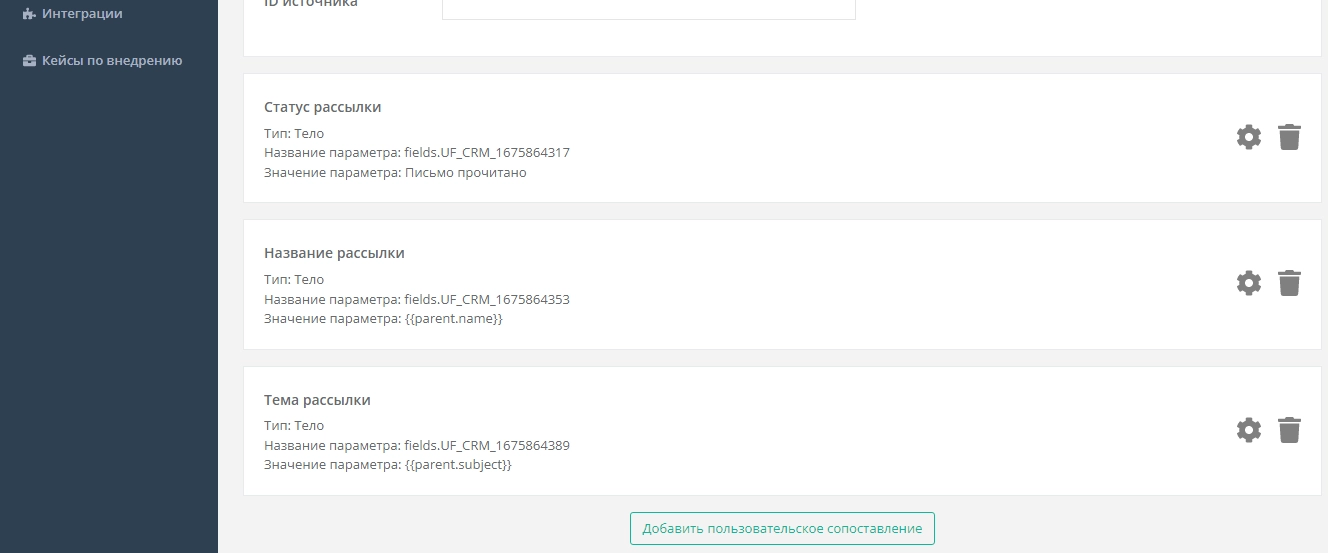1328x553 pixels.
Task: Go to Кейсы по внедрению in sidebar
Action: tap(111, 61)
